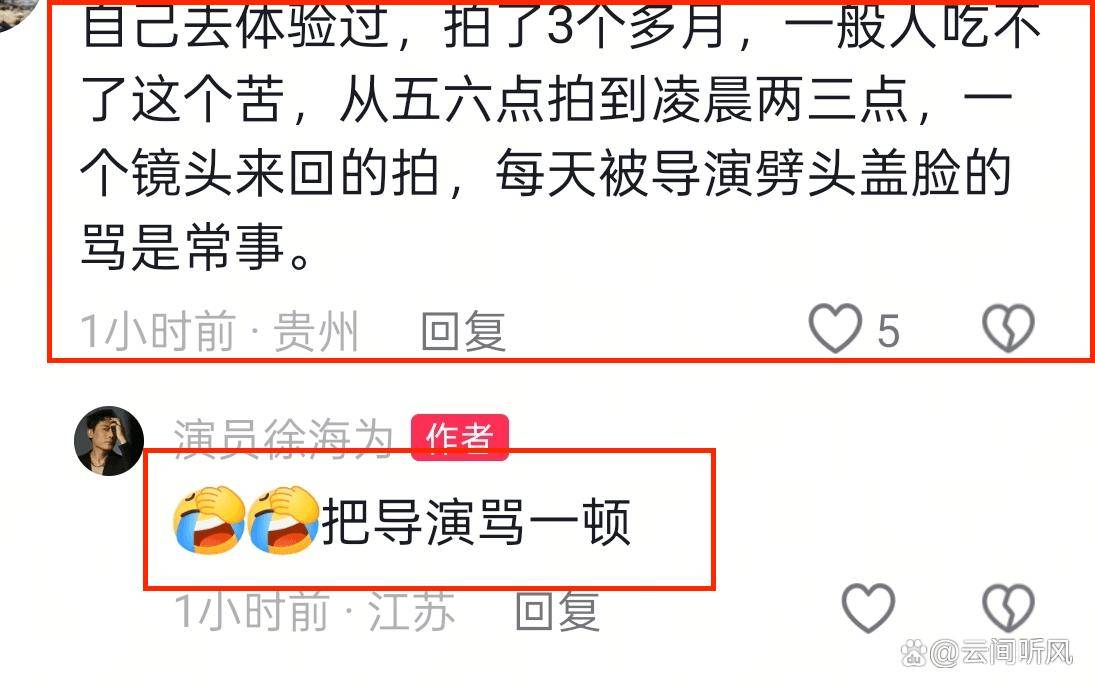
Task: Click the location label 江苏
Action: tap(412, 610)
